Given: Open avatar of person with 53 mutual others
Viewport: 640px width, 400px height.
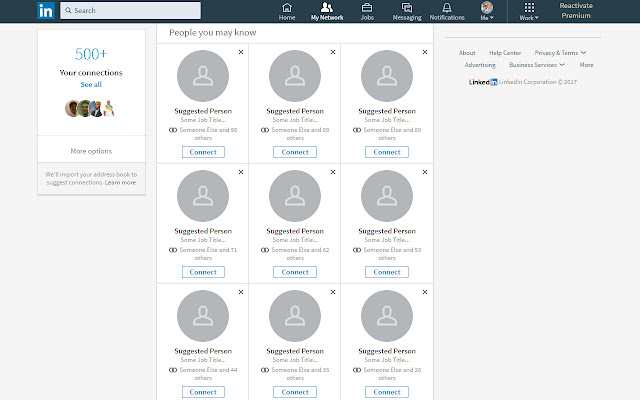Looking at the screenshot, I should (x=387, y=196).
